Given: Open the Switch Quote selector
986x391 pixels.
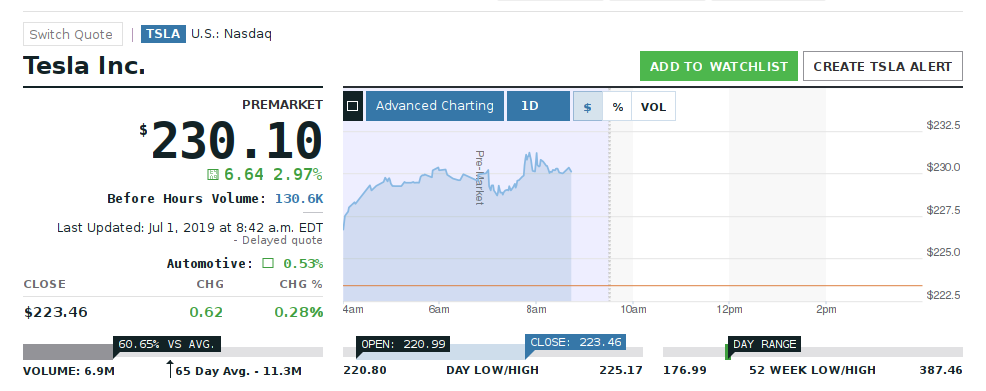Looking at the screenshot, I should coord(72,35).
